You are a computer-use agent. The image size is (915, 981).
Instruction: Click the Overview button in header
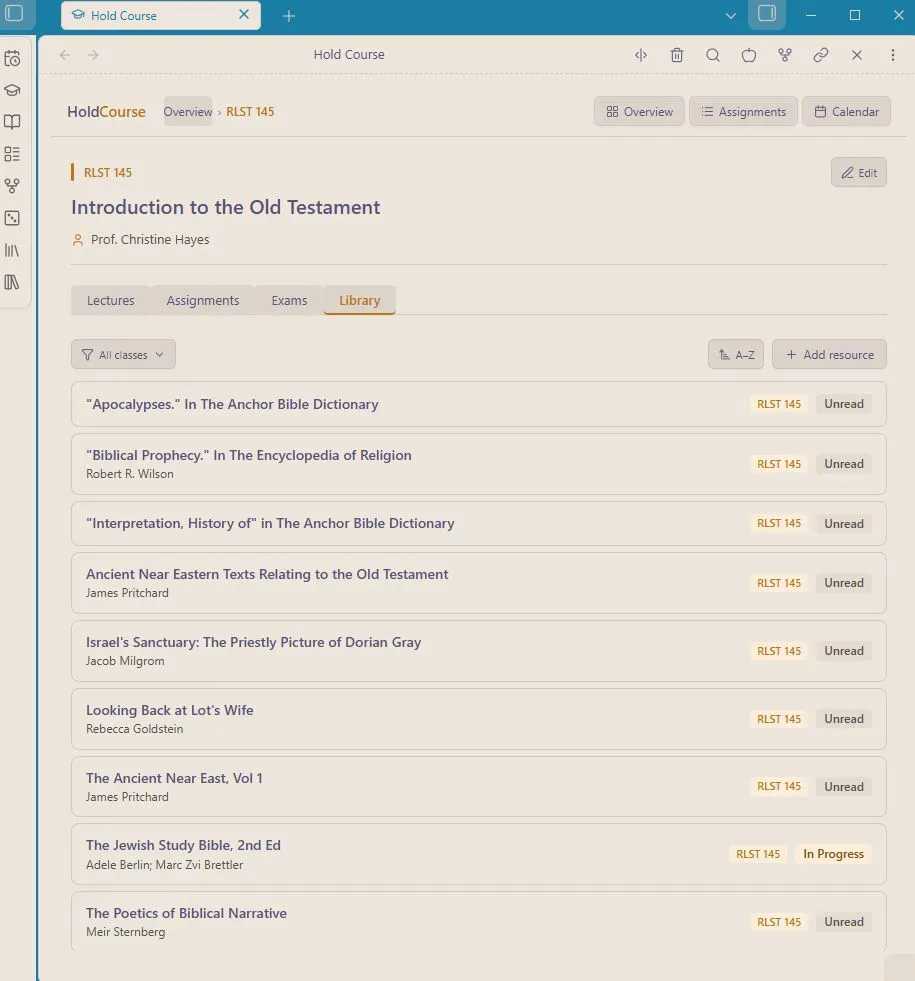tap(639, 111)
